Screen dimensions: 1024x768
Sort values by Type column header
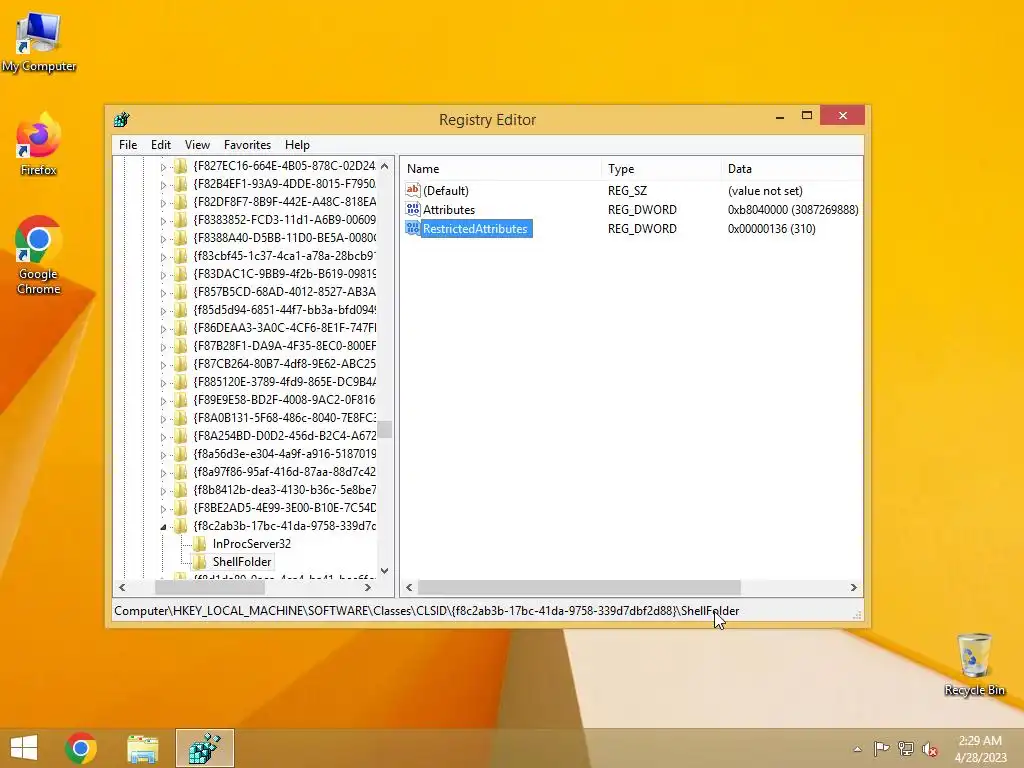tap(661, 168)
